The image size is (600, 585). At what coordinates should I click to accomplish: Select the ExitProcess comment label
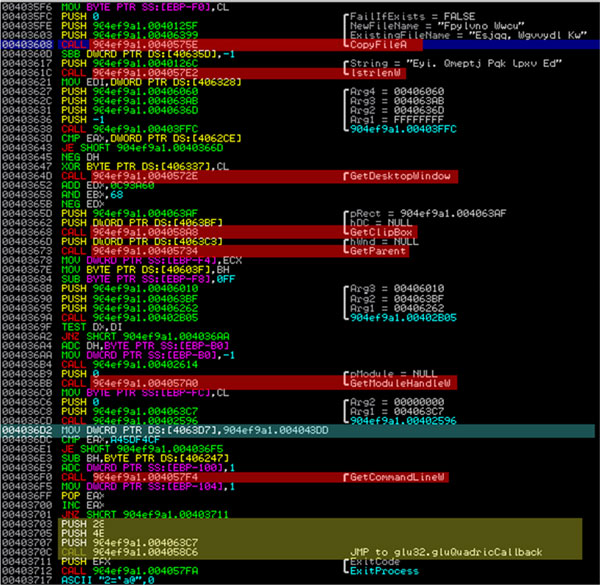pyautogui.click(x=384, y=571)
